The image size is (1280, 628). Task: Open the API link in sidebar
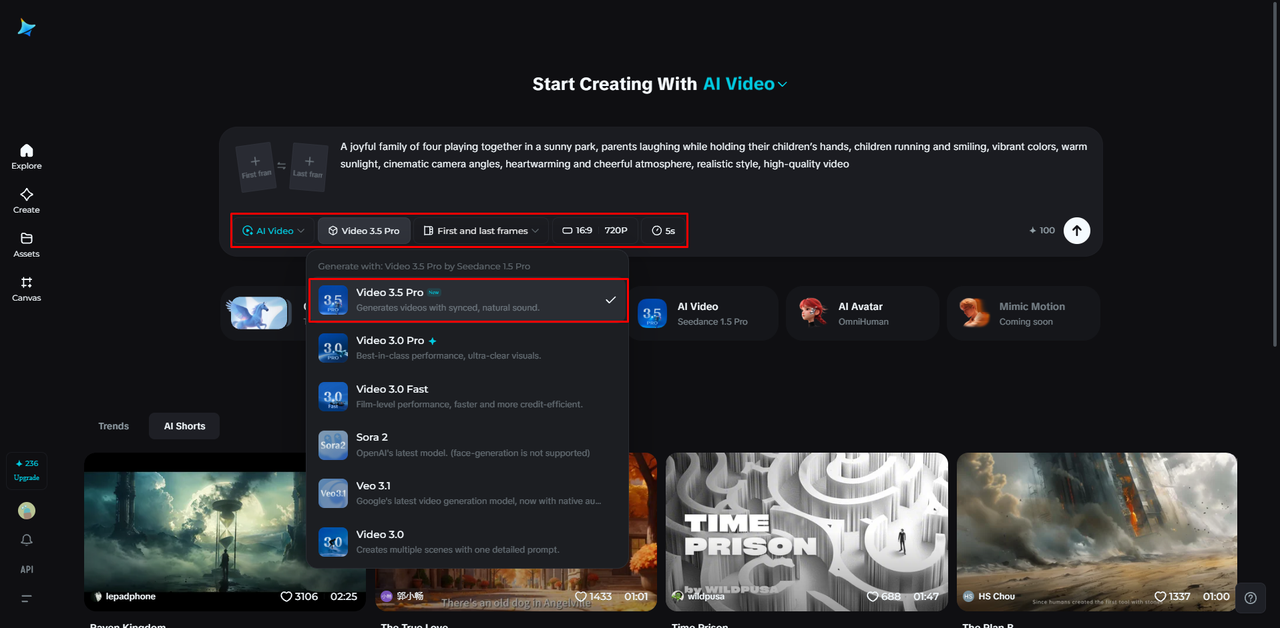point(27,569)
